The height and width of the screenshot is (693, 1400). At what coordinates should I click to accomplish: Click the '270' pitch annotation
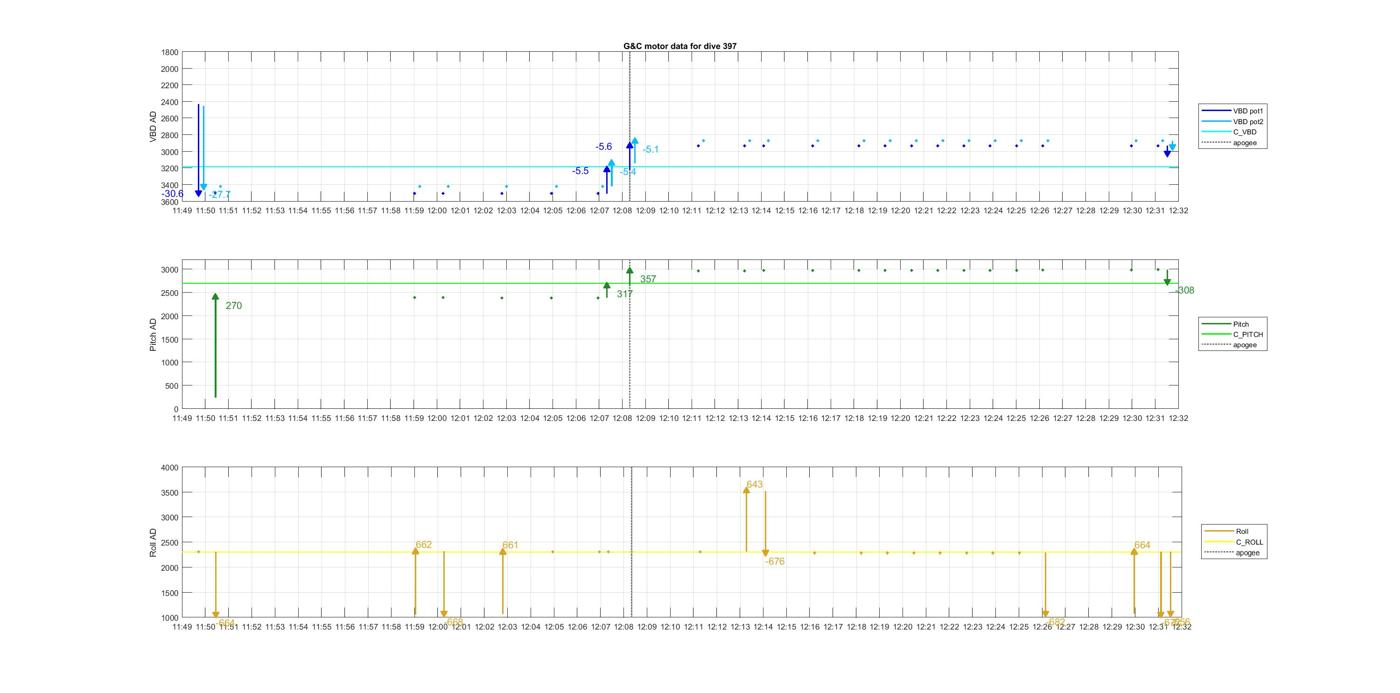point(233,306)
